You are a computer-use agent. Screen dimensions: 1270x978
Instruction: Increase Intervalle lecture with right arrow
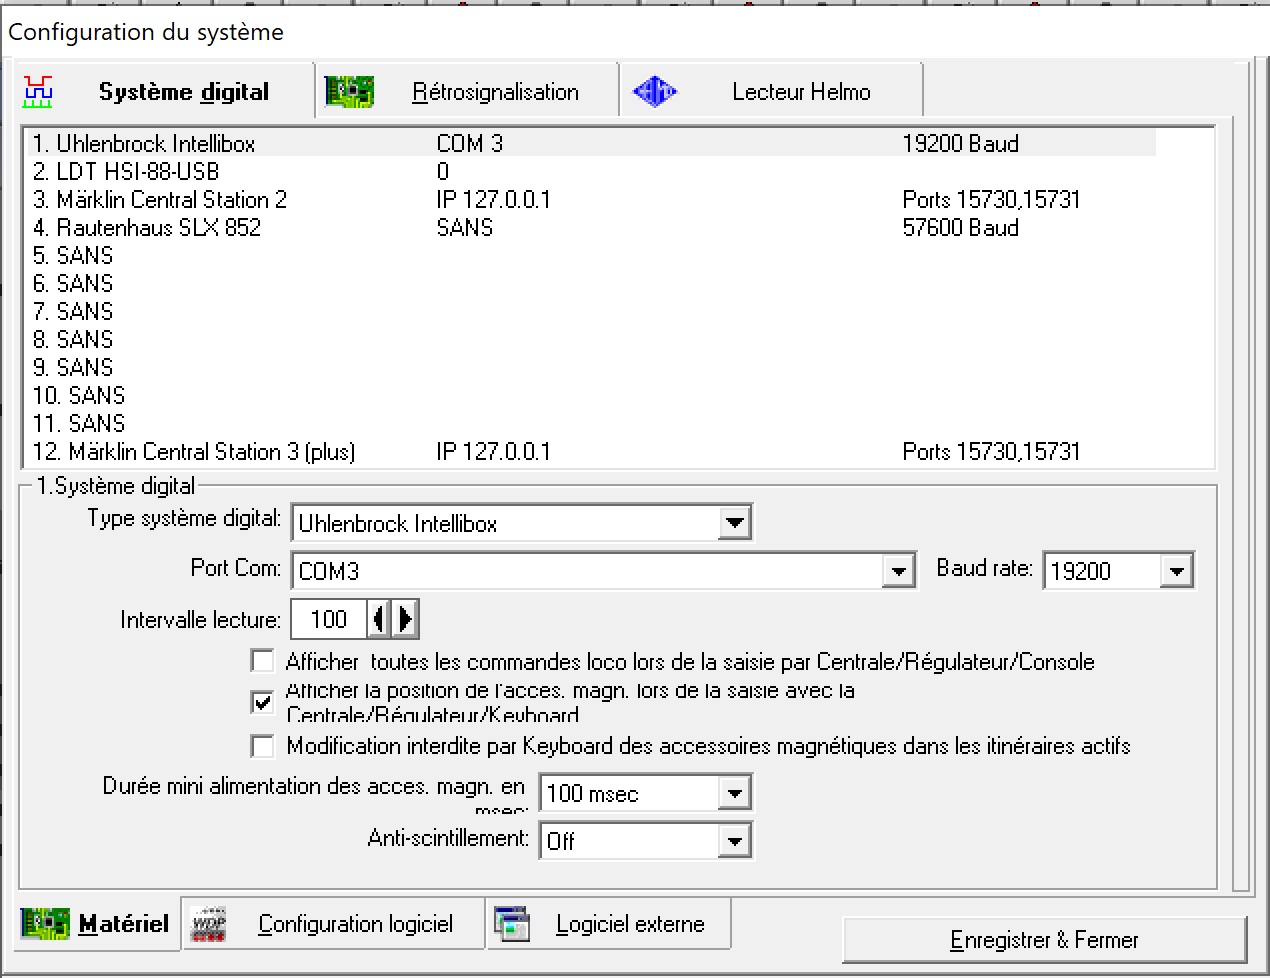pos(405,619)
